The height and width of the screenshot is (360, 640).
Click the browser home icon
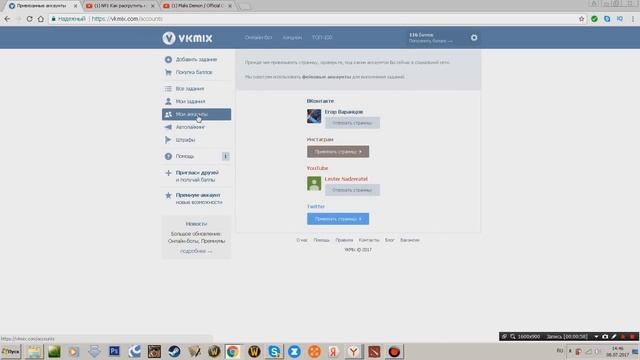pyautogui.click(x=41, y=19)
